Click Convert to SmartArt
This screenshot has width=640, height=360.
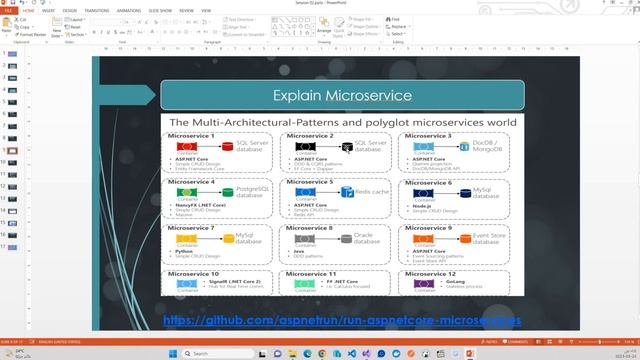point(244,35)
